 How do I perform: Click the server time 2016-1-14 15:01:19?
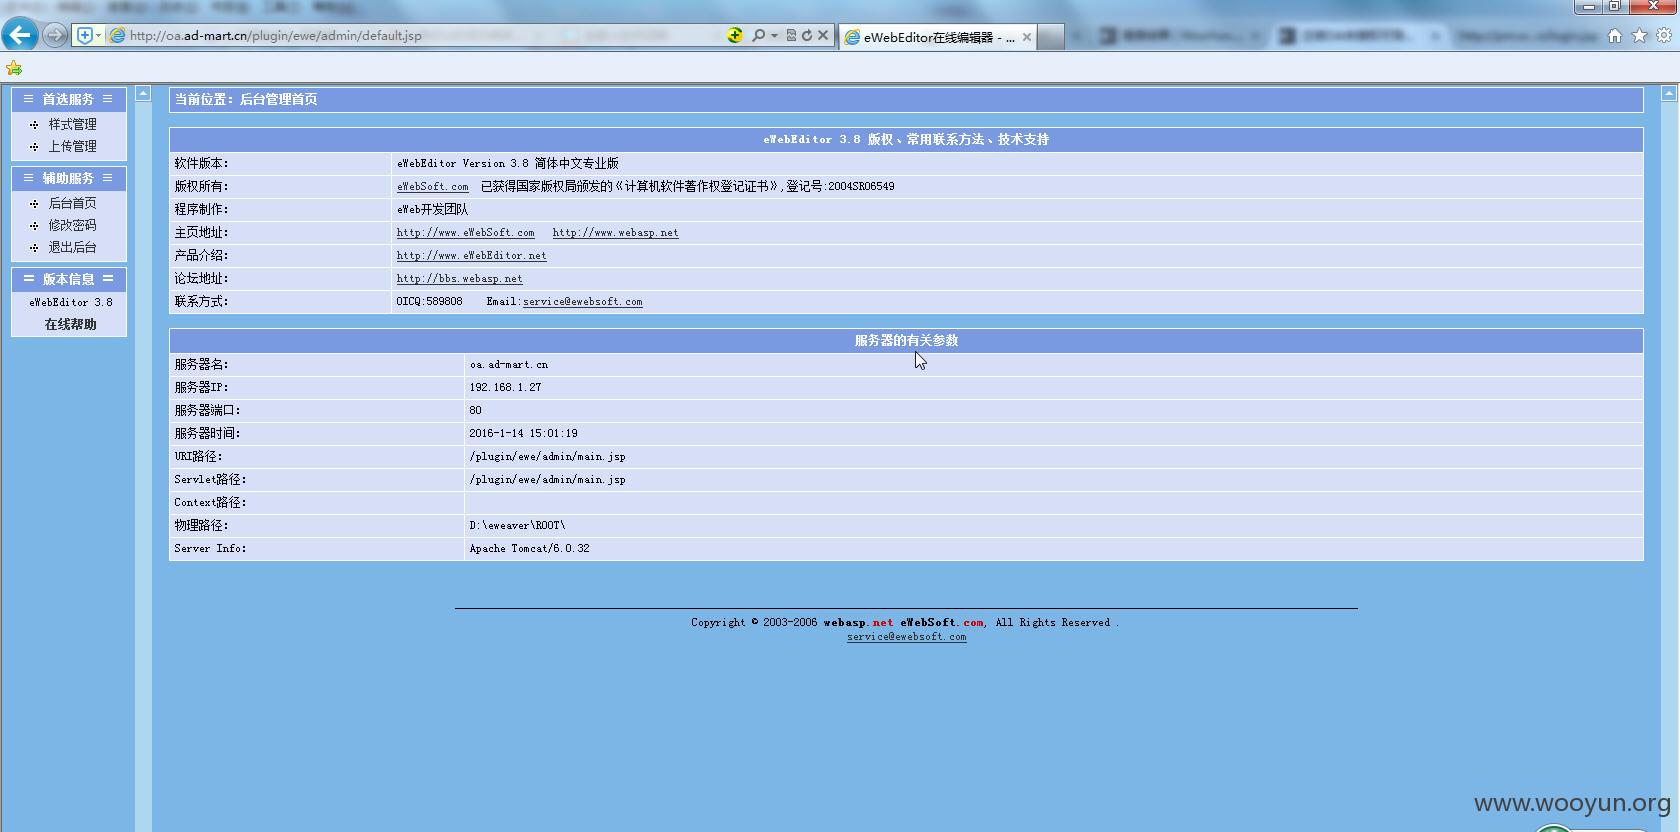tap(523, 433)
